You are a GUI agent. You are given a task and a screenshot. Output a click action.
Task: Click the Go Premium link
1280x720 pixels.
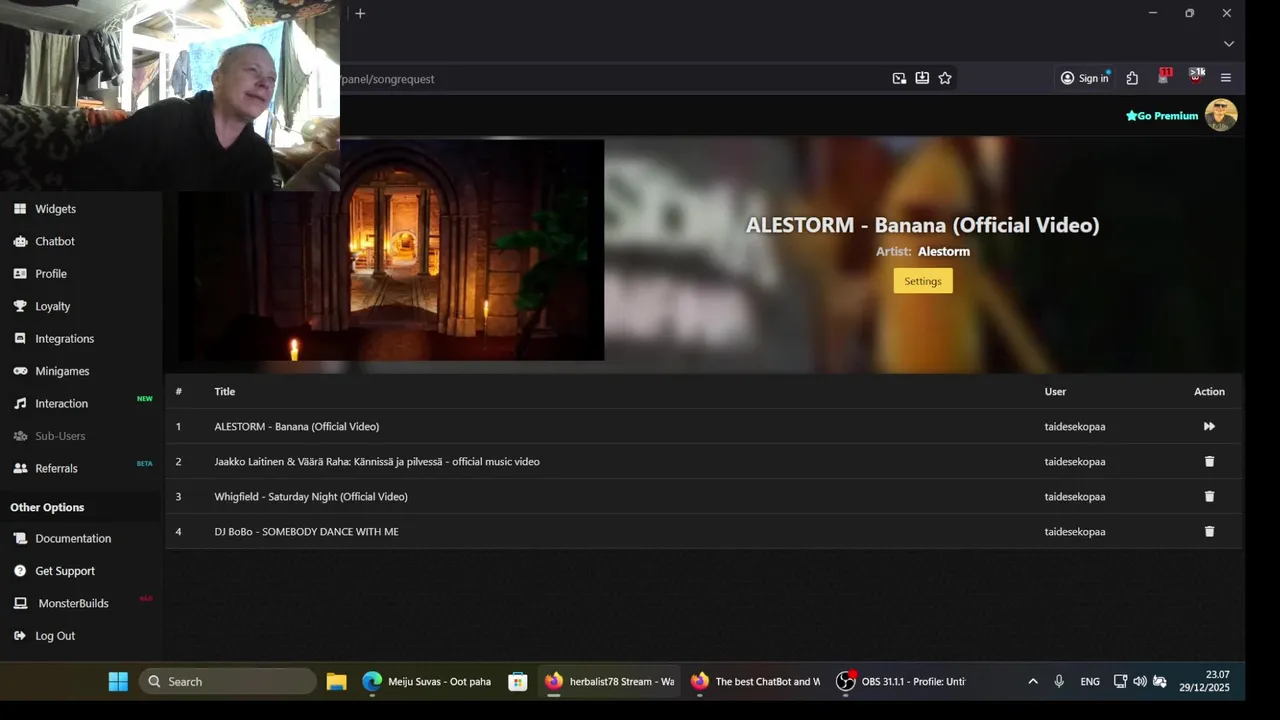1162,116
